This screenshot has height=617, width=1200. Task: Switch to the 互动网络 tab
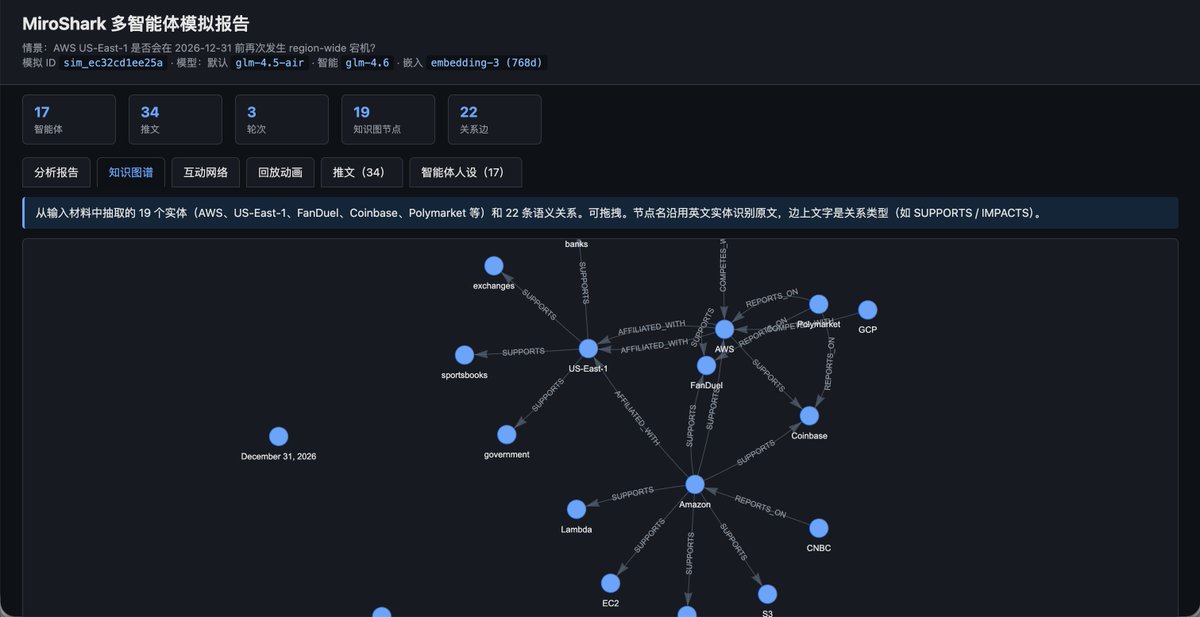click(206, 172)
